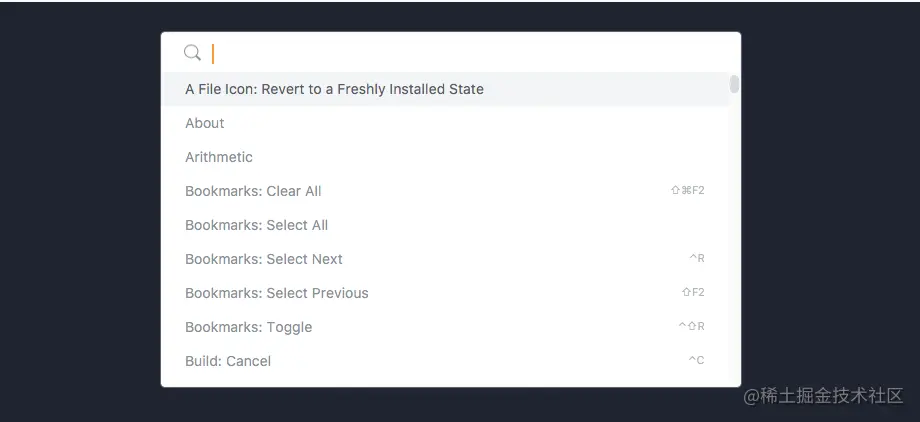Select the About command
The image size is (920, 422).
(205, 123)
